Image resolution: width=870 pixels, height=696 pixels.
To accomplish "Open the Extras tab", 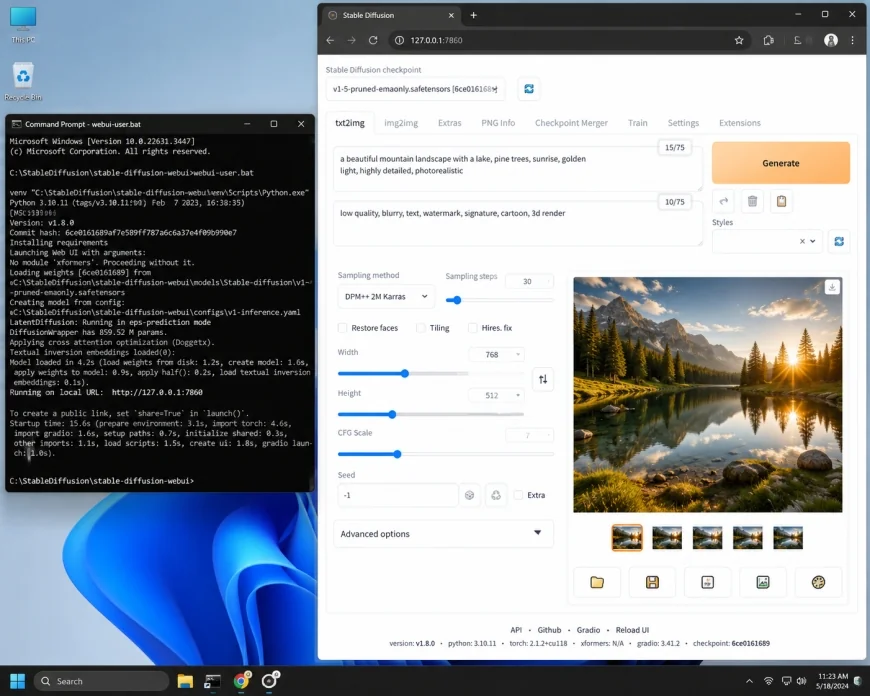I will pyautogui.click(x=449, y=123).
